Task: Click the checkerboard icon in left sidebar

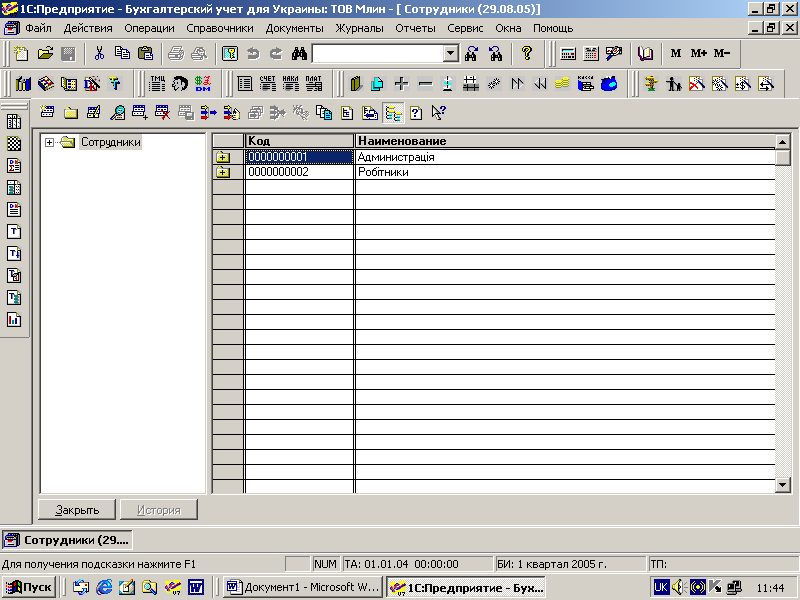Action: tap(14, 144)
